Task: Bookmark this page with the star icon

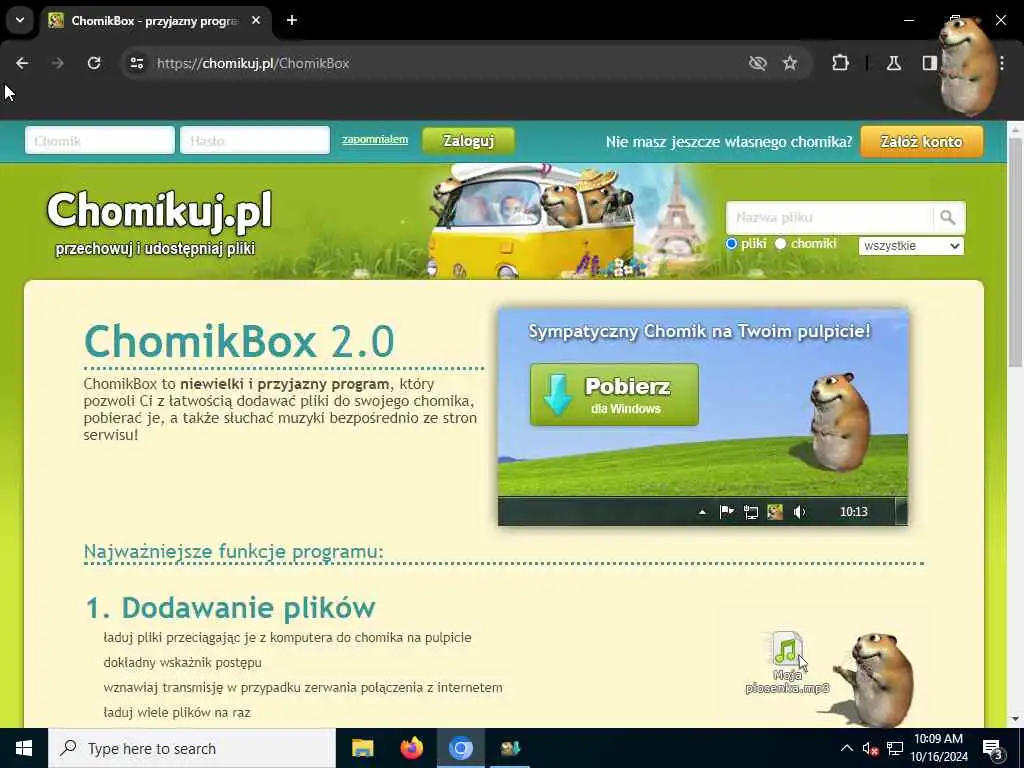Action: (x=790, y=63)
